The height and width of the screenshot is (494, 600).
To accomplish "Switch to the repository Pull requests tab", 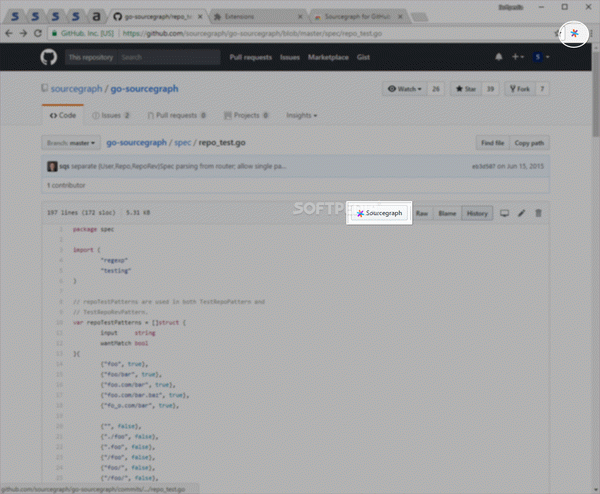I will 177,115.
